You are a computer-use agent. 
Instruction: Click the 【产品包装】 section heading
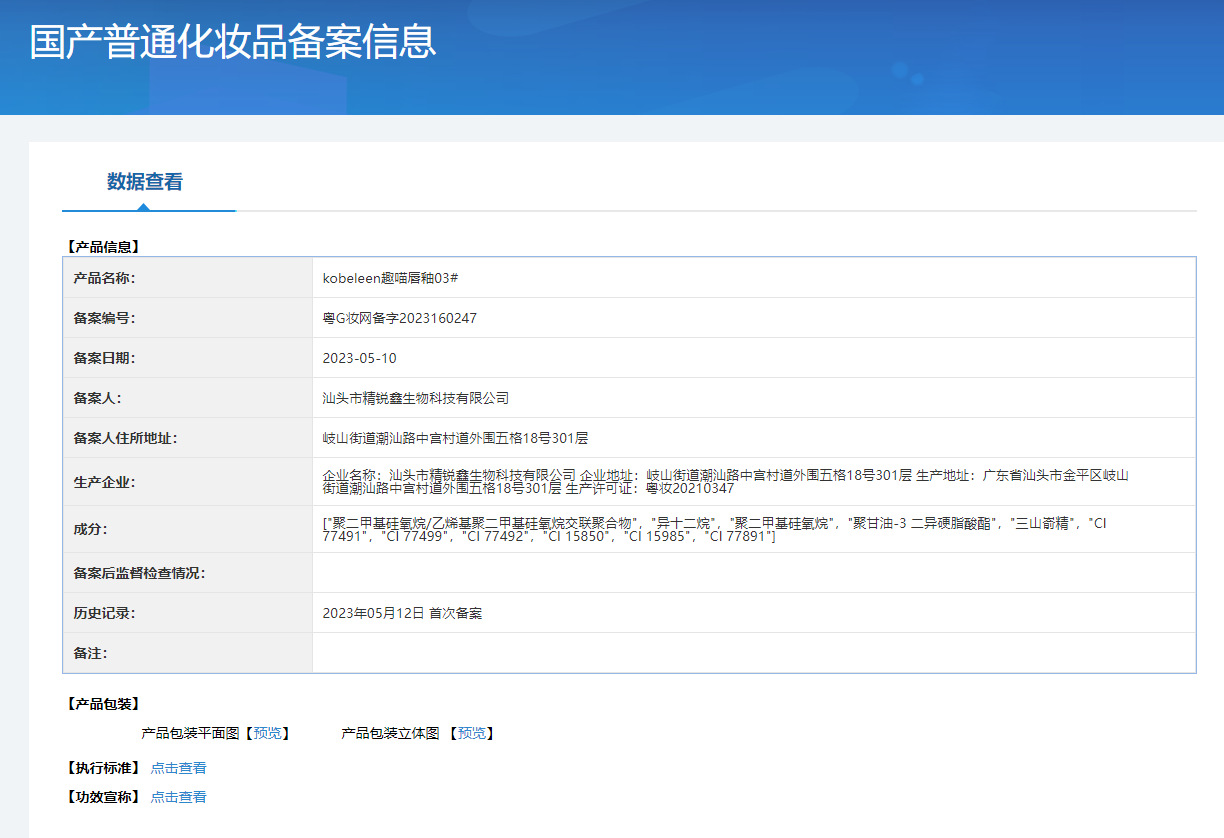[102, 704]
